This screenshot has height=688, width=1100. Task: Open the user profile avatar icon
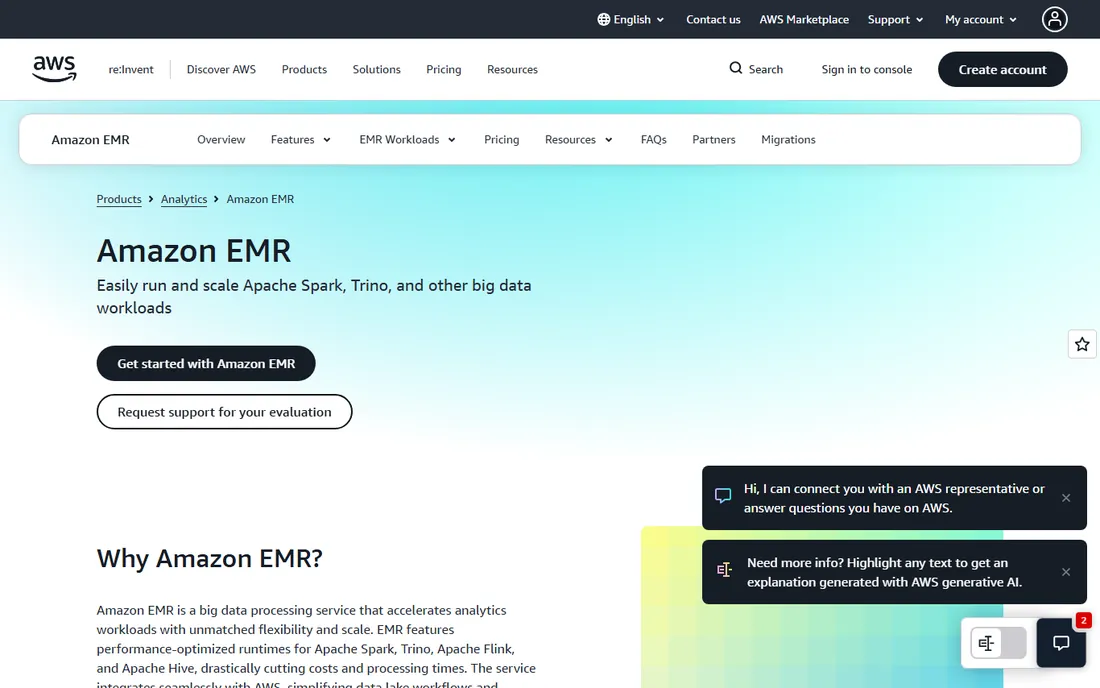coord(1054,20)
